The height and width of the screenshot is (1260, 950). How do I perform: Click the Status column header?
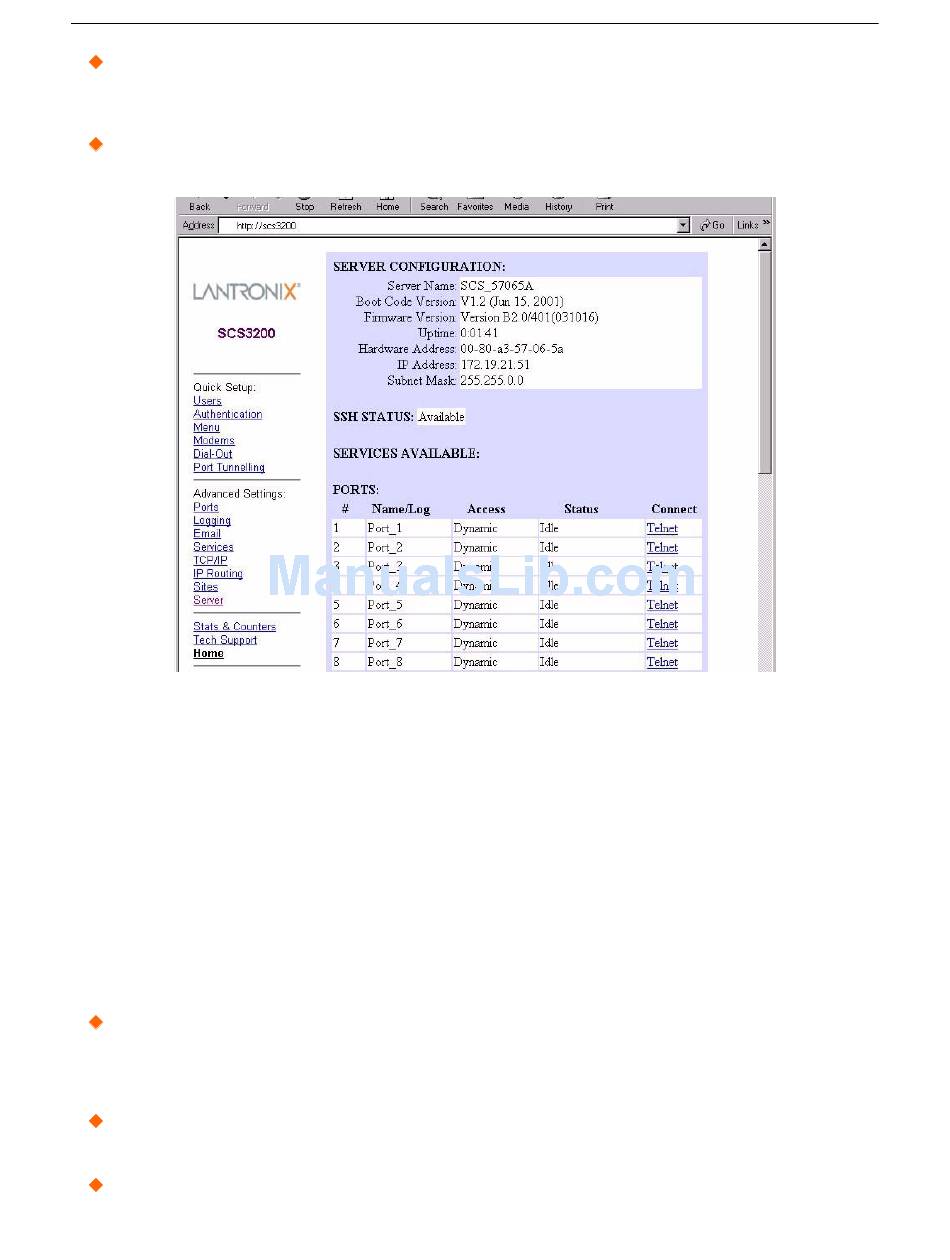[581, 509]
